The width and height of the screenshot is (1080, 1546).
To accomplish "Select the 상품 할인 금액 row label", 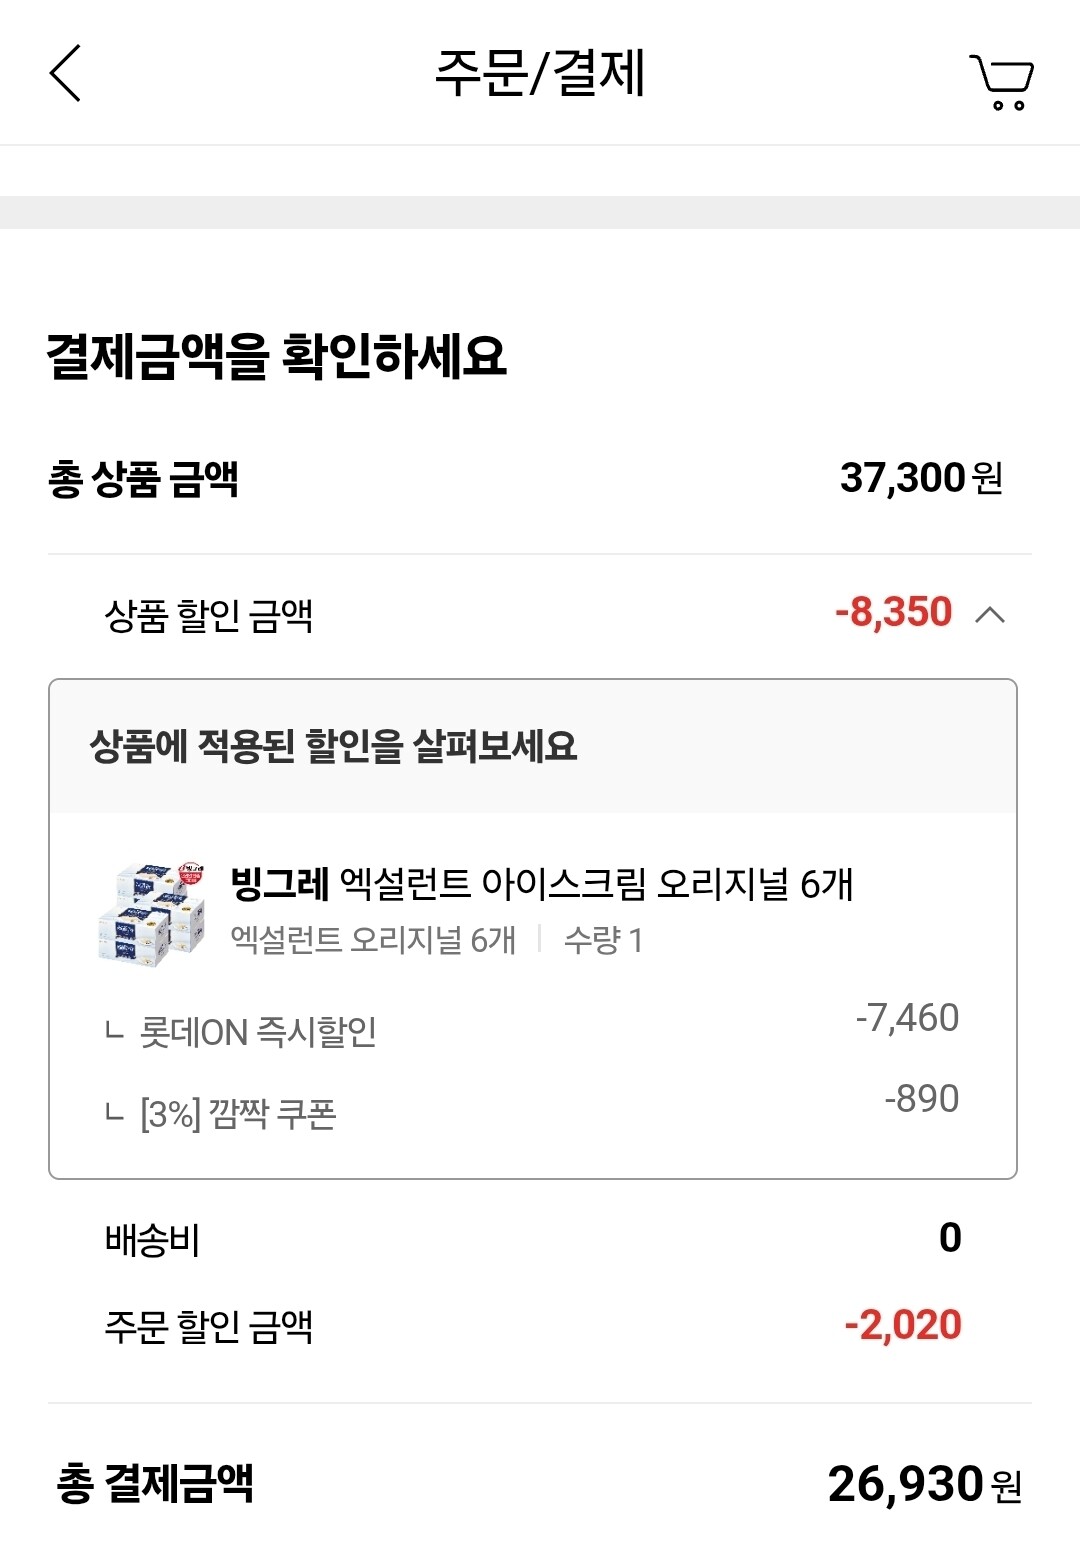I will [209, 616].
